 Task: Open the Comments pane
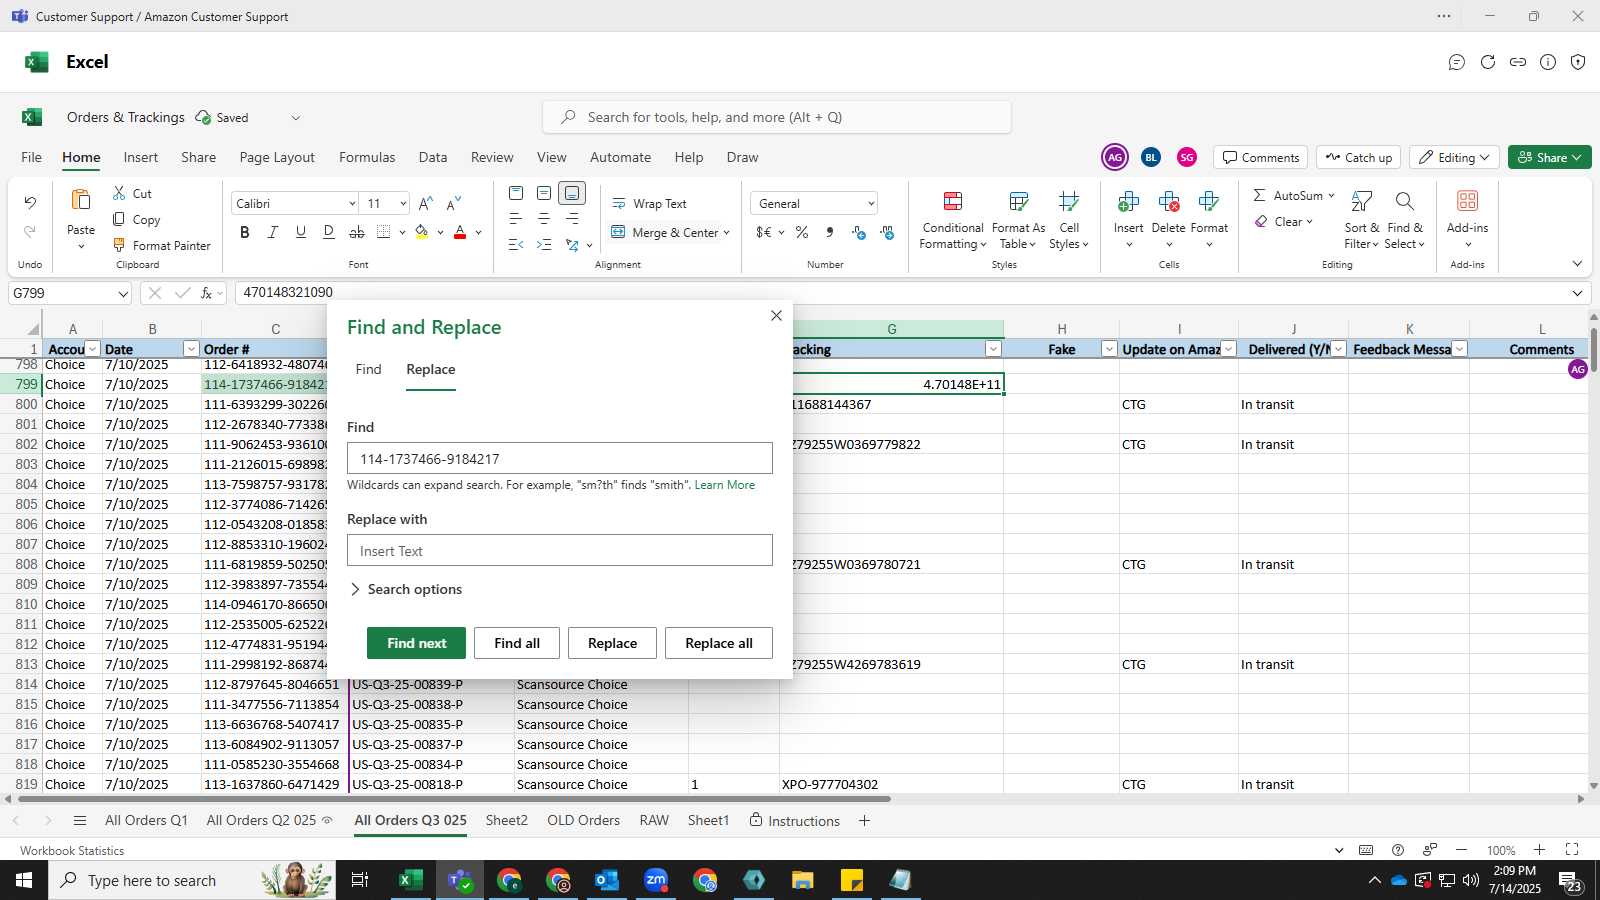(1261, 157)
